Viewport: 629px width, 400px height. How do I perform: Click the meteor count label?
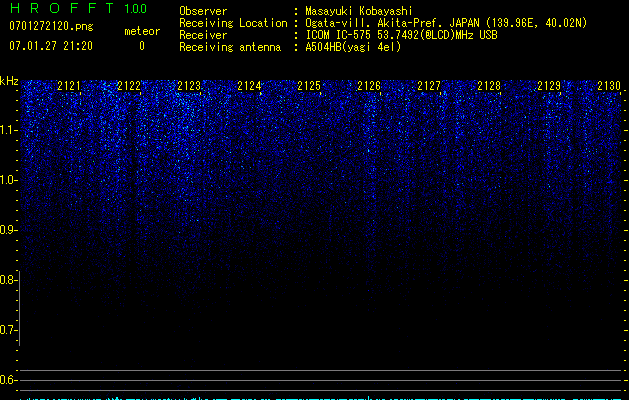tap(142, 31)
